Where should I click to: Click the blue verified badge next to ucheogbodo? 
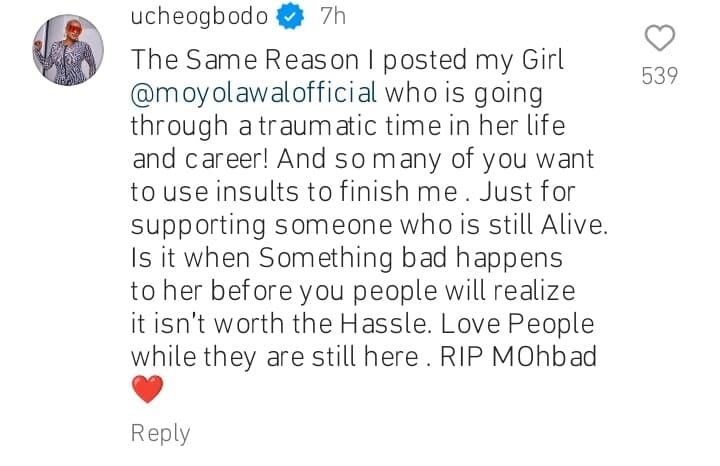click(x=290, y=17)
